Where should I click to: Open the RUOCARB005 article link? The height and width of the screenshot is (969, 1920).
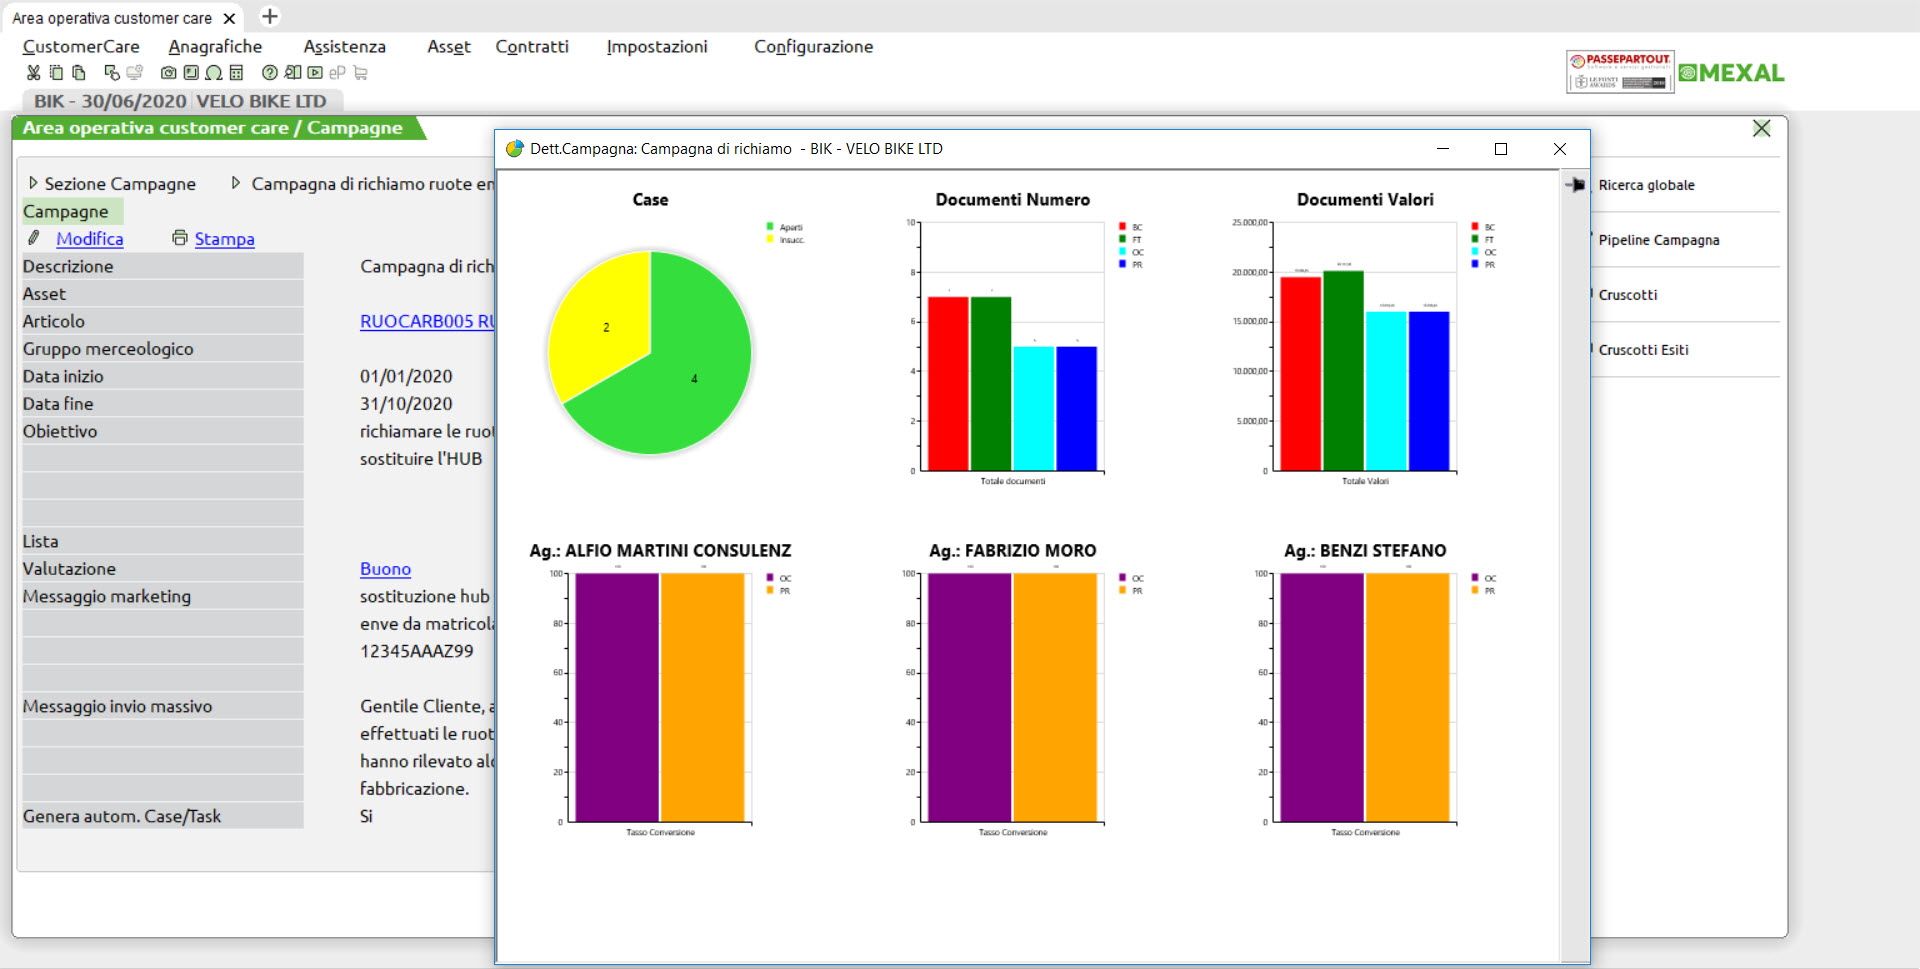coord(426,321)
